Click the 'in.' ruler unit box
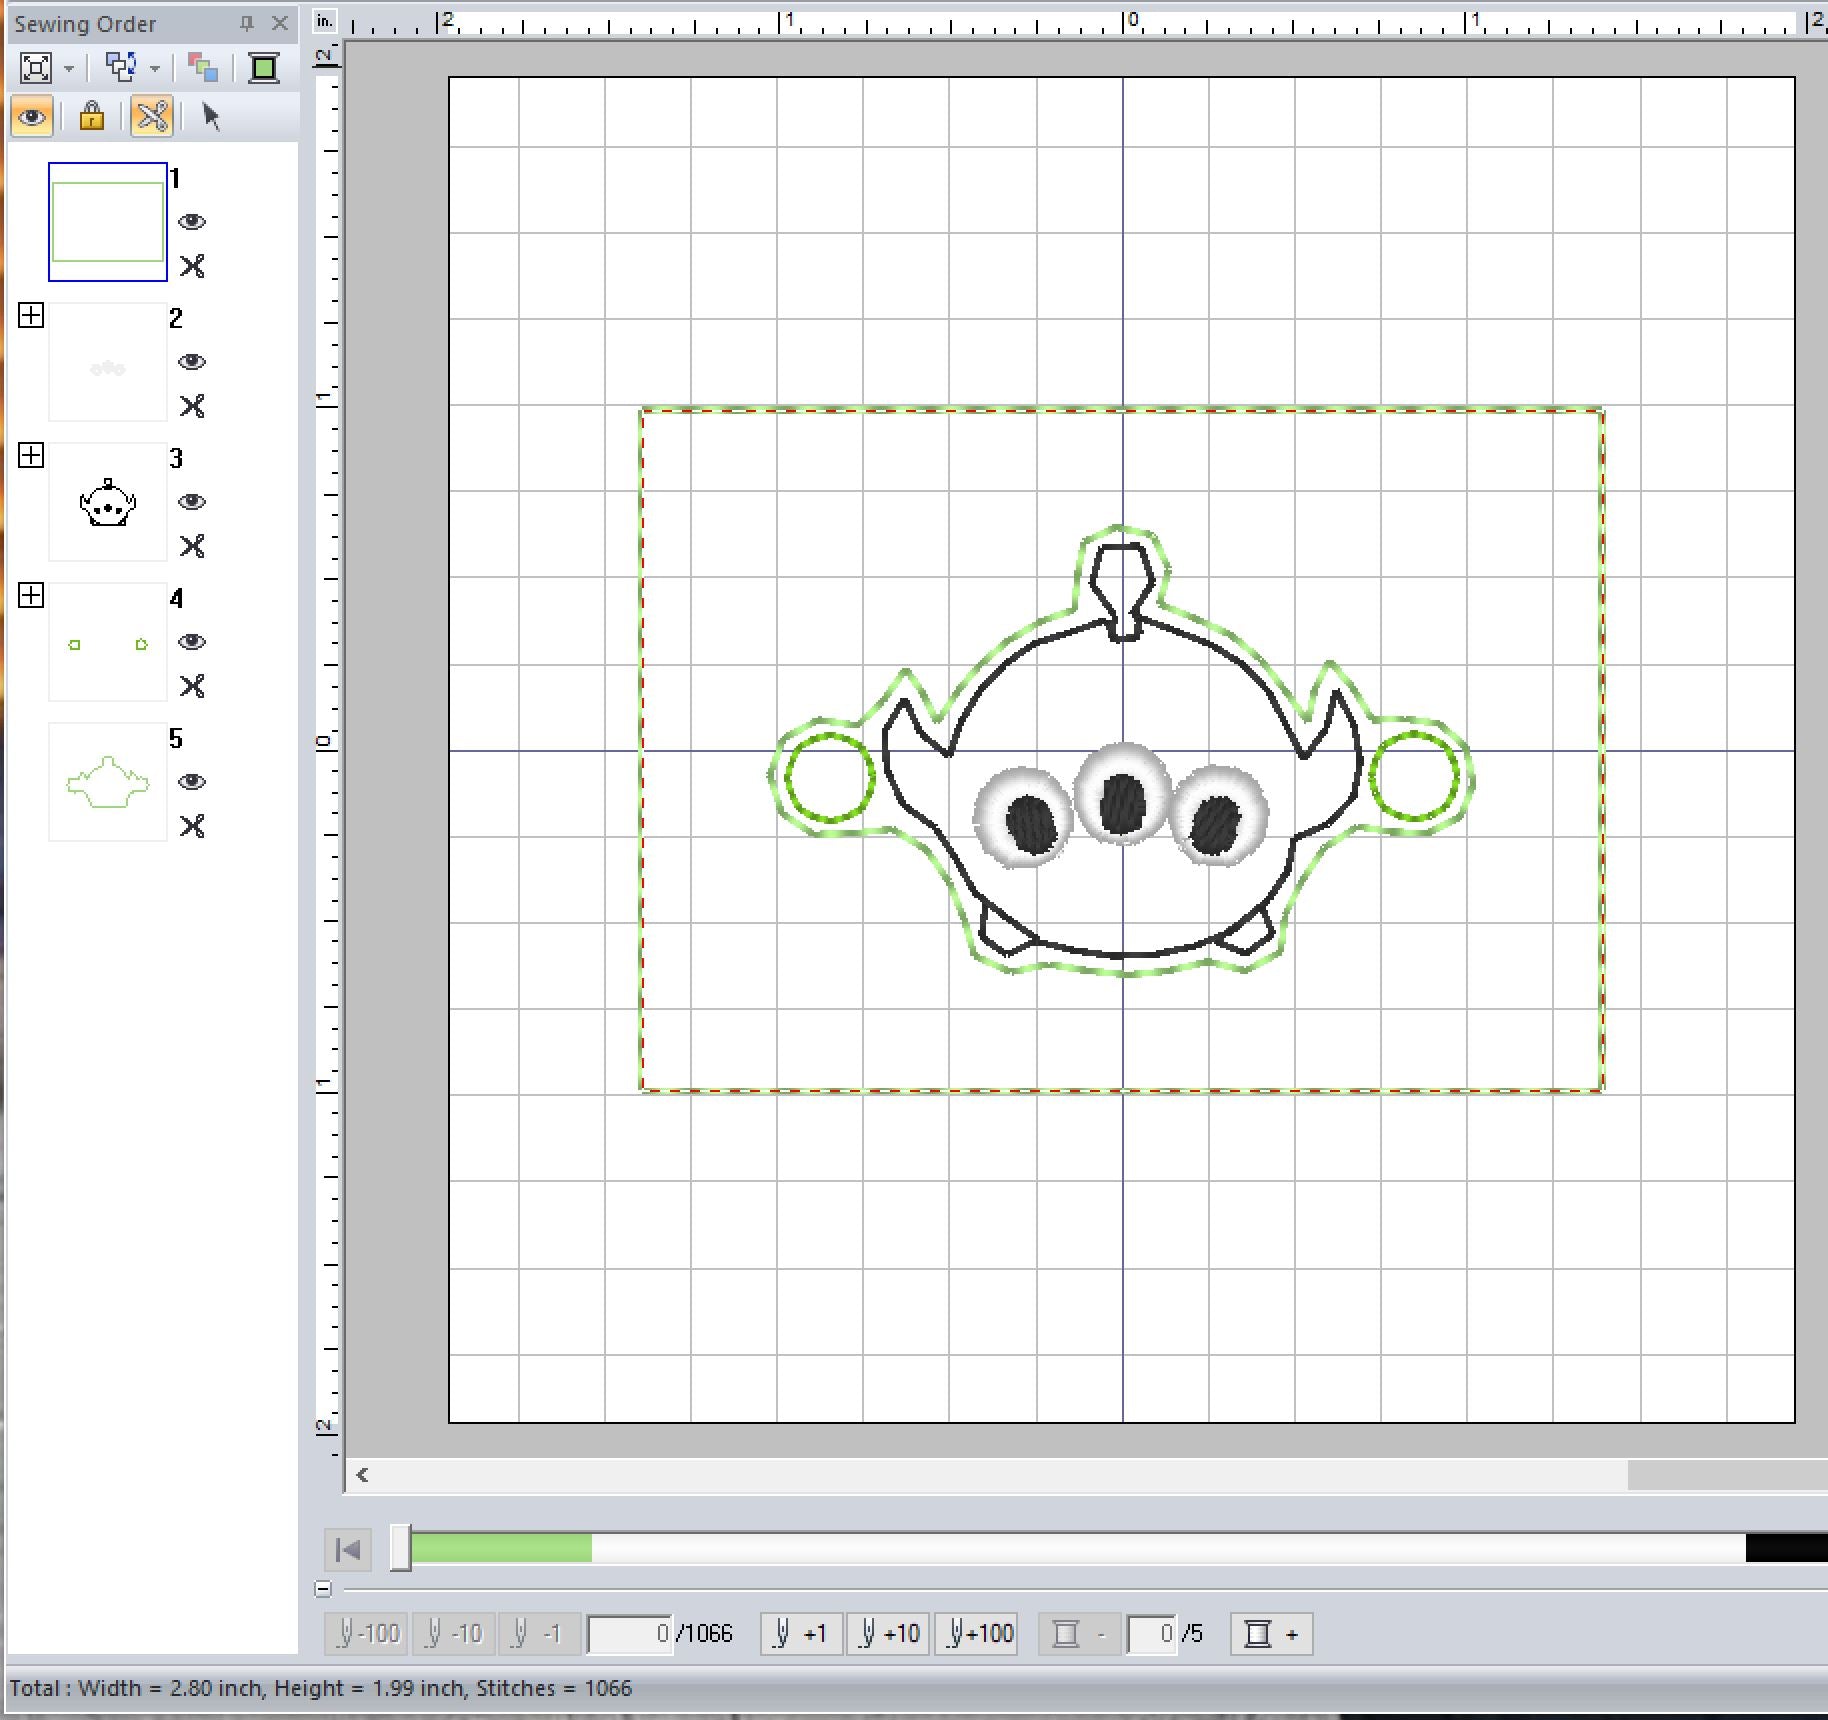The width and height of the screenshot is (1828, 1720). pyautogui.click(x=324, y=20)
